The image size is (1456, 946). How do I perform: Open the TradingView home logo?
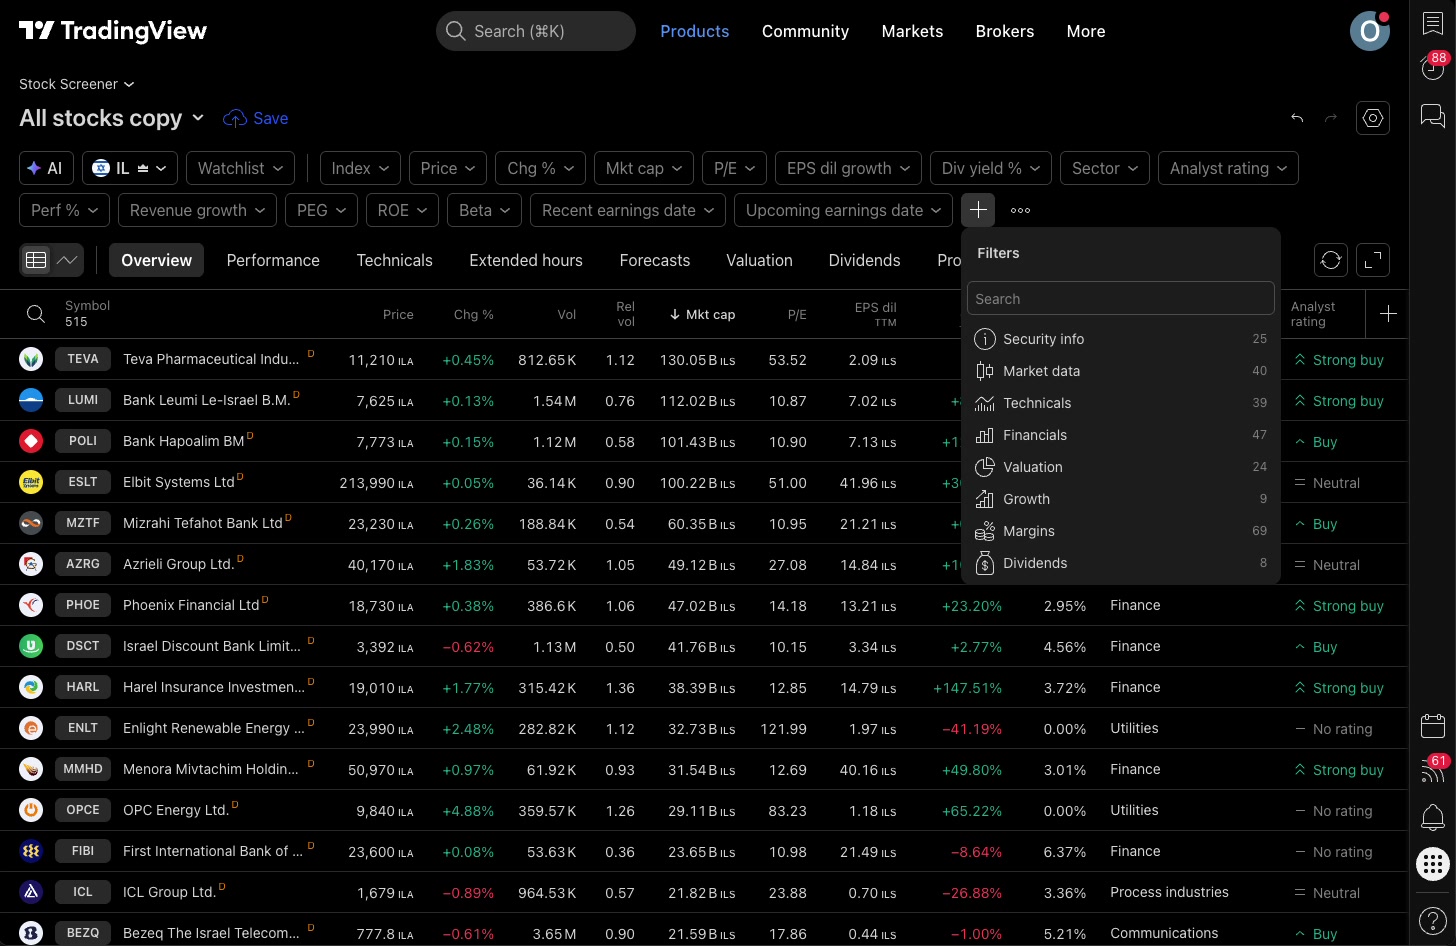click(113, 31)
